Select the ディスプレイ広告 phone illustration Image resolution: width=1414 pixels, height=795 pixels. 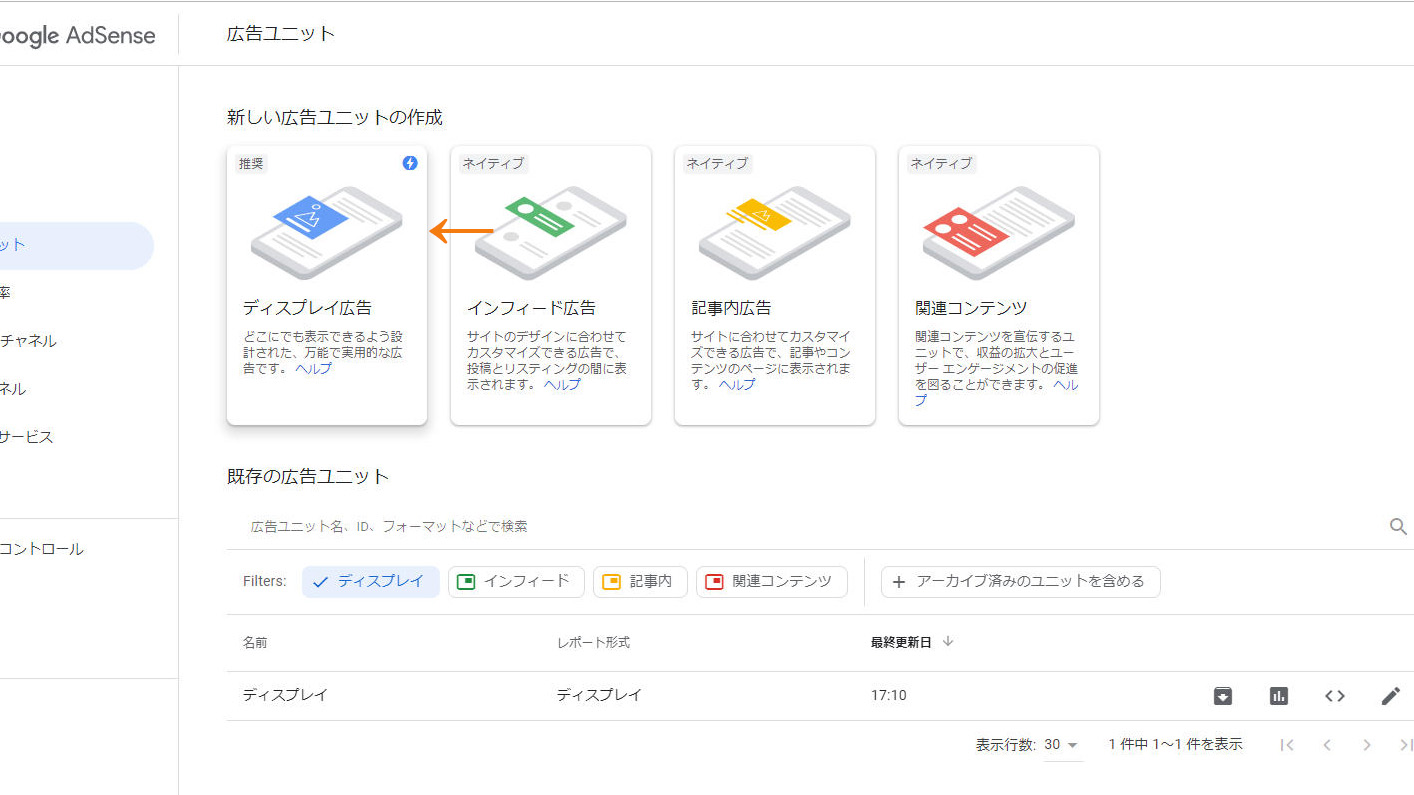326,232
